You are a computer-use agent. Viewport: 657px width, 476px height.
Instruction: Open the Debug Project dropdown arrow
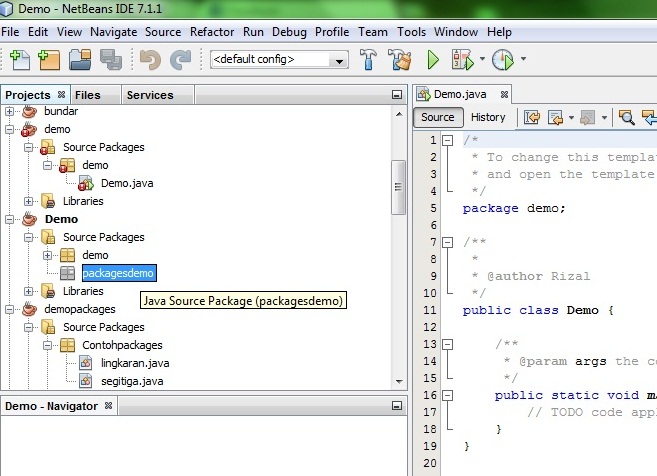coord(482,59)
